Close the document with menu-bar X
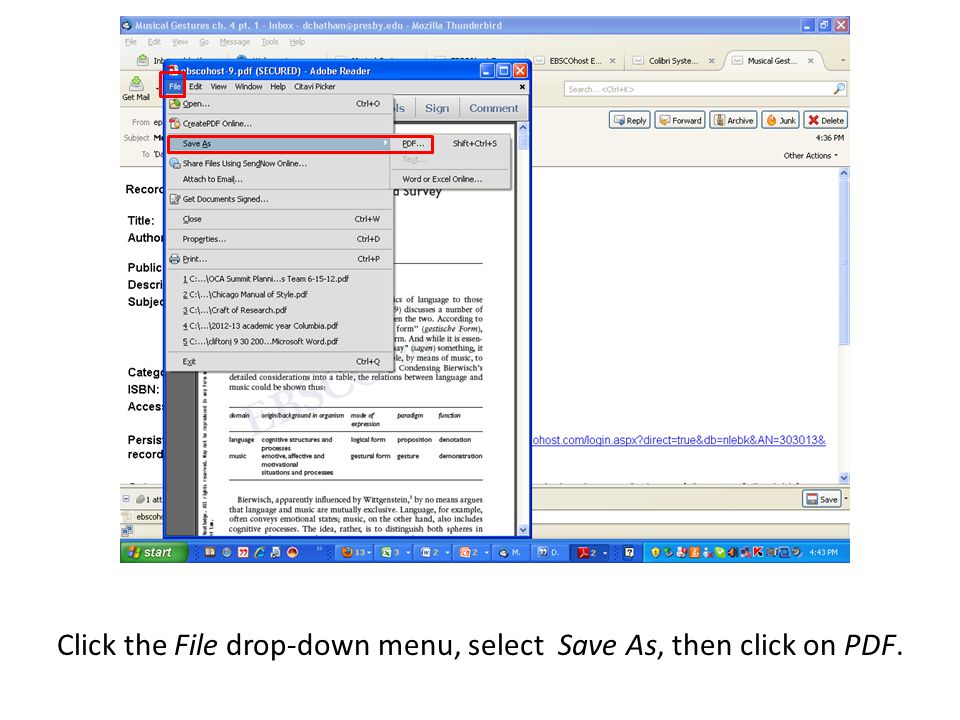Viewport: 960px width, 720px height. (x=522, y=87)
